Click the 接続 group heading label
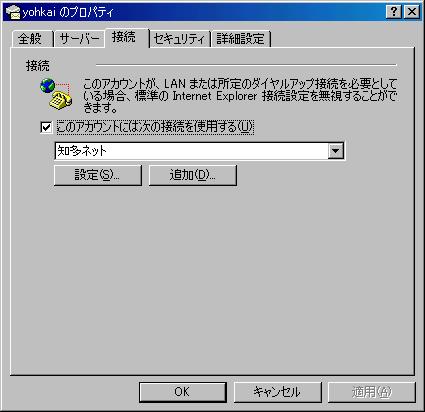425x412 pixels. pos(38,66)
